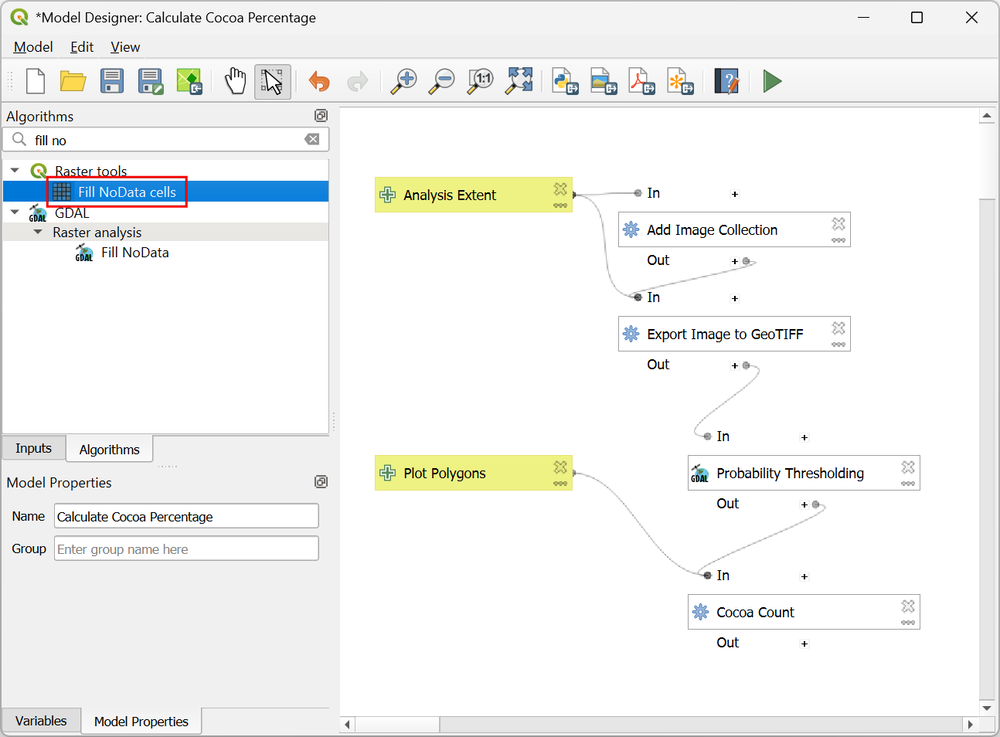
Task: Expand In links above Add Image Collection
Action: click(x=735, y=194)
